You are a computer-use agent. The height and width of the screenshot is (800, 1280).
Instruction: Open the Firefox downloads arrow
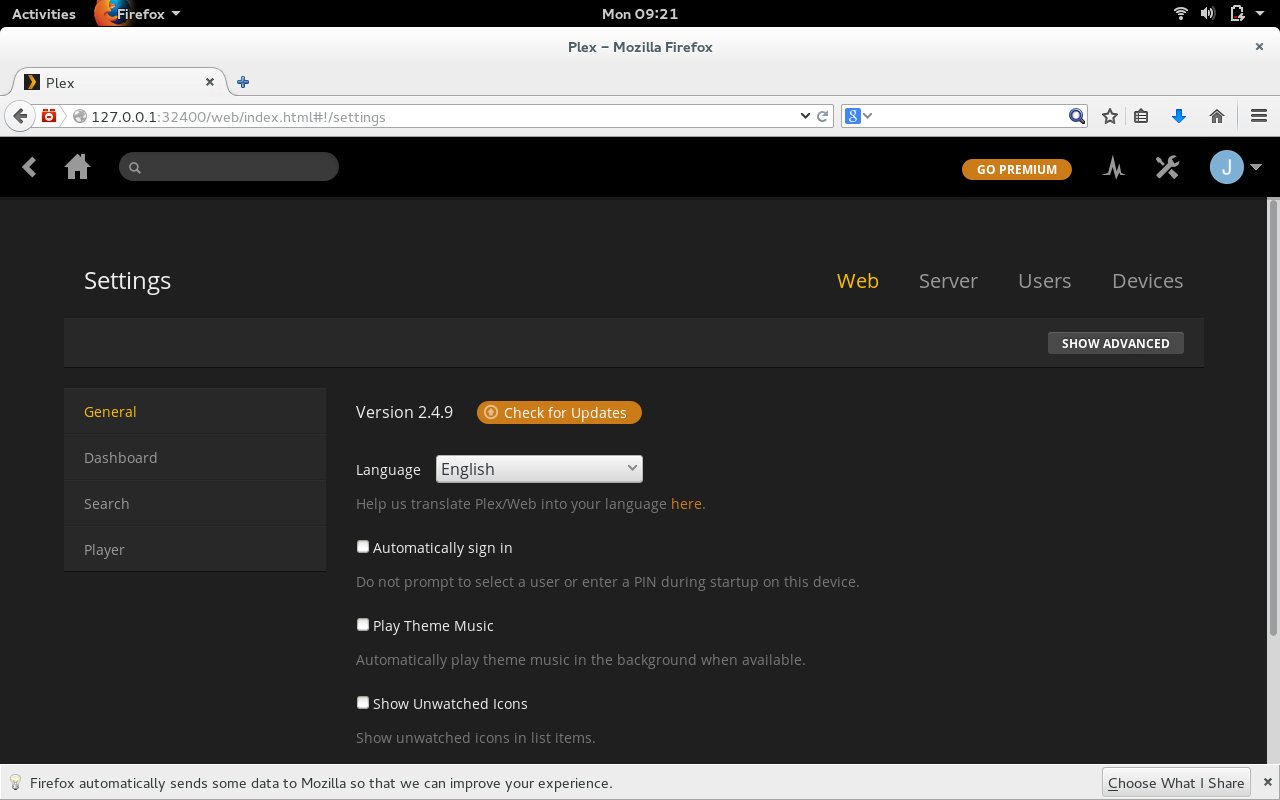click(x=1179, y=116)
